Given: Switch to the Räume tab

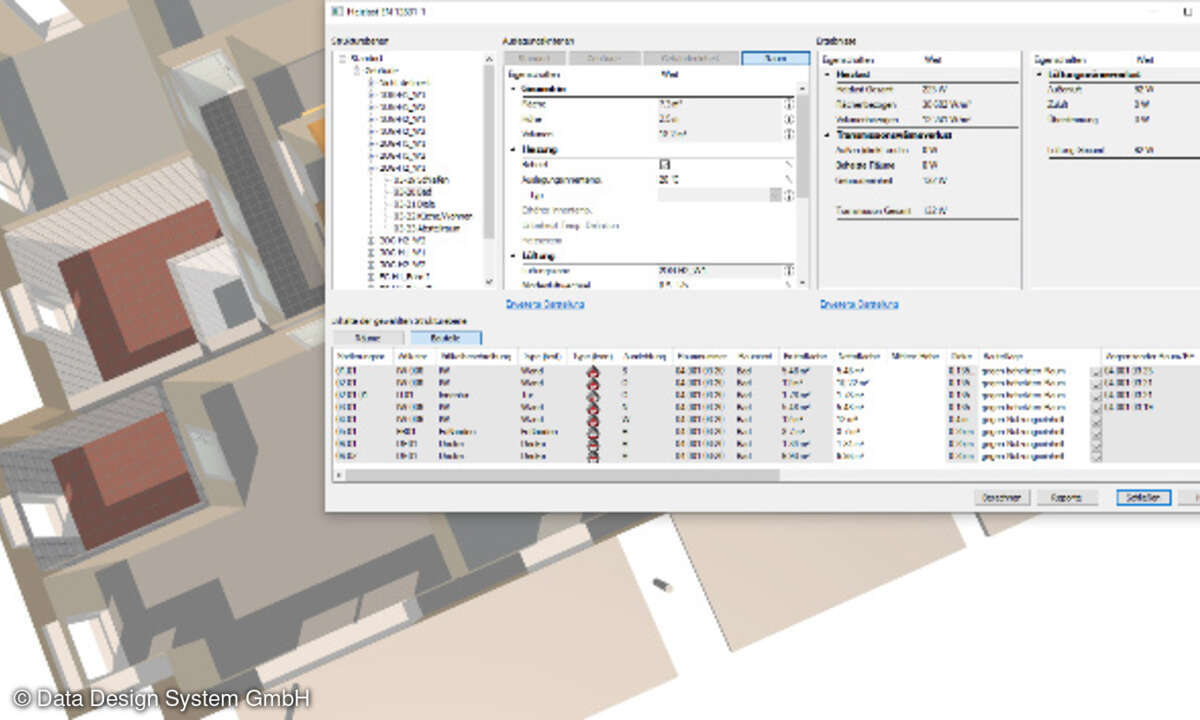Looking at the screenshot, I should [371, 338].
